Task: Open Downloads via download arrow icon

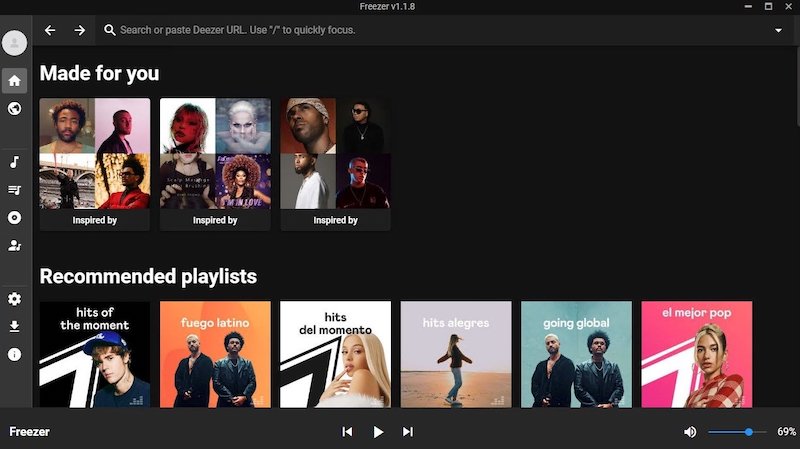Action: click(x=14, y=326)
